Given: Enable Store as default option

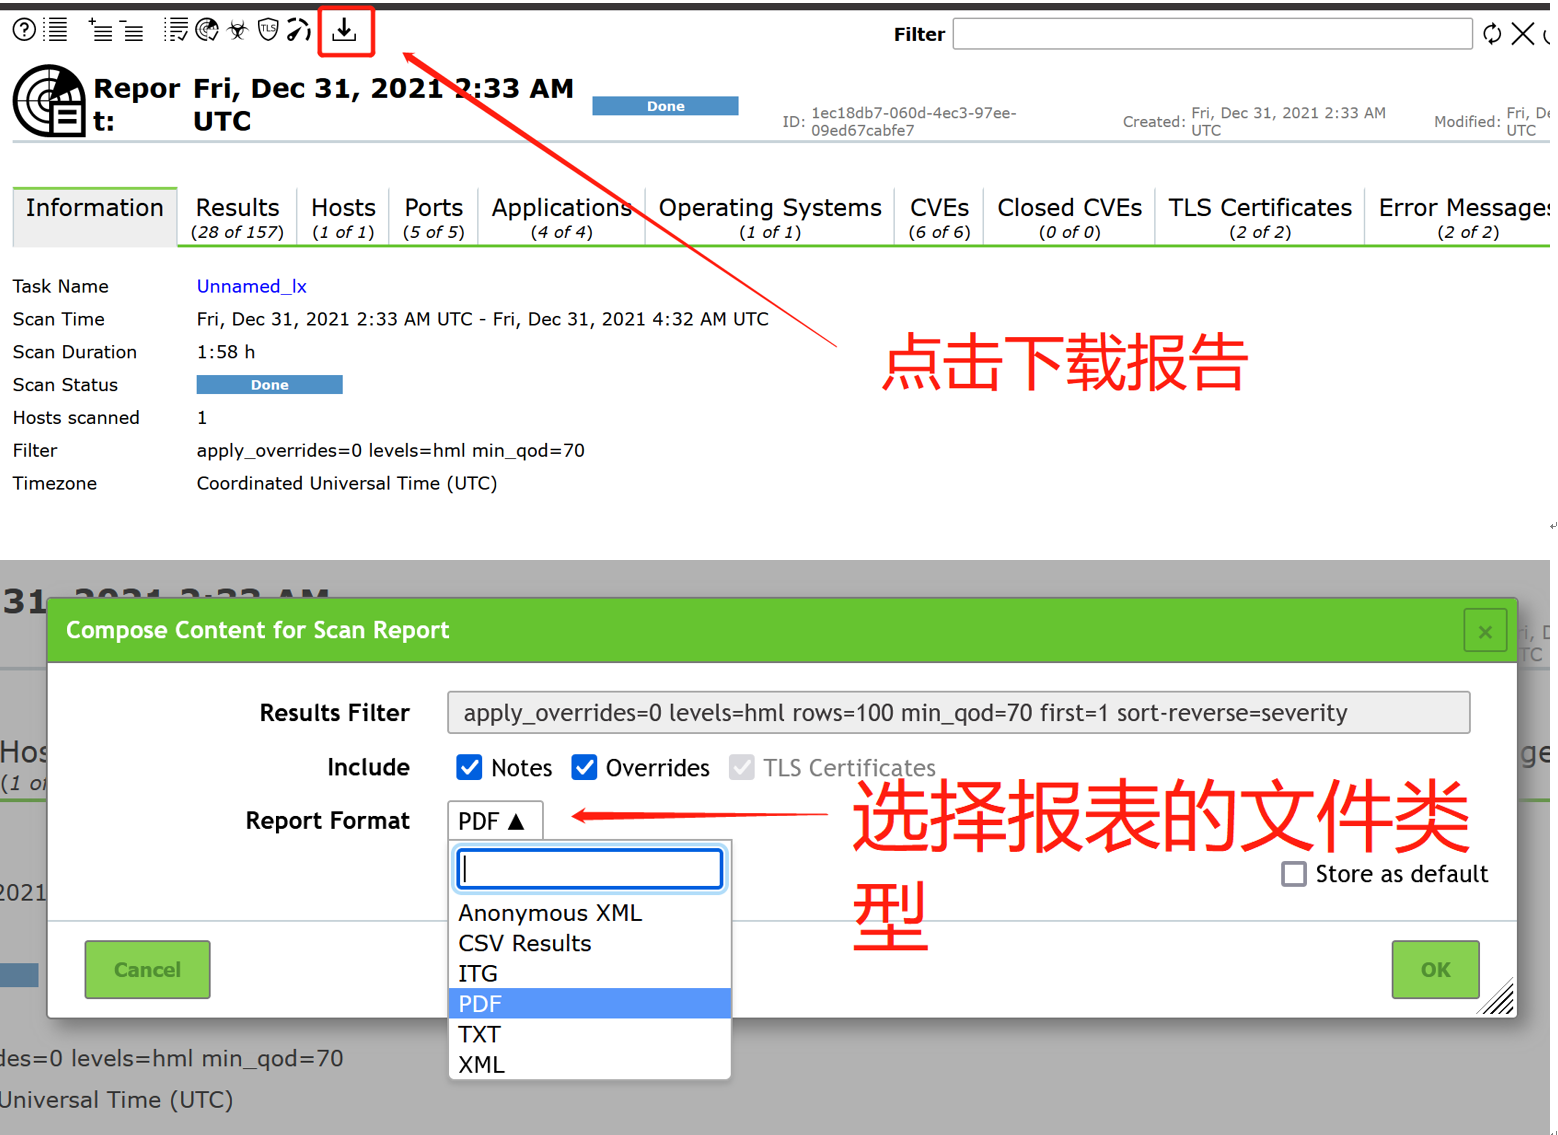Looking at the screenshot, I should [1292, 873].
